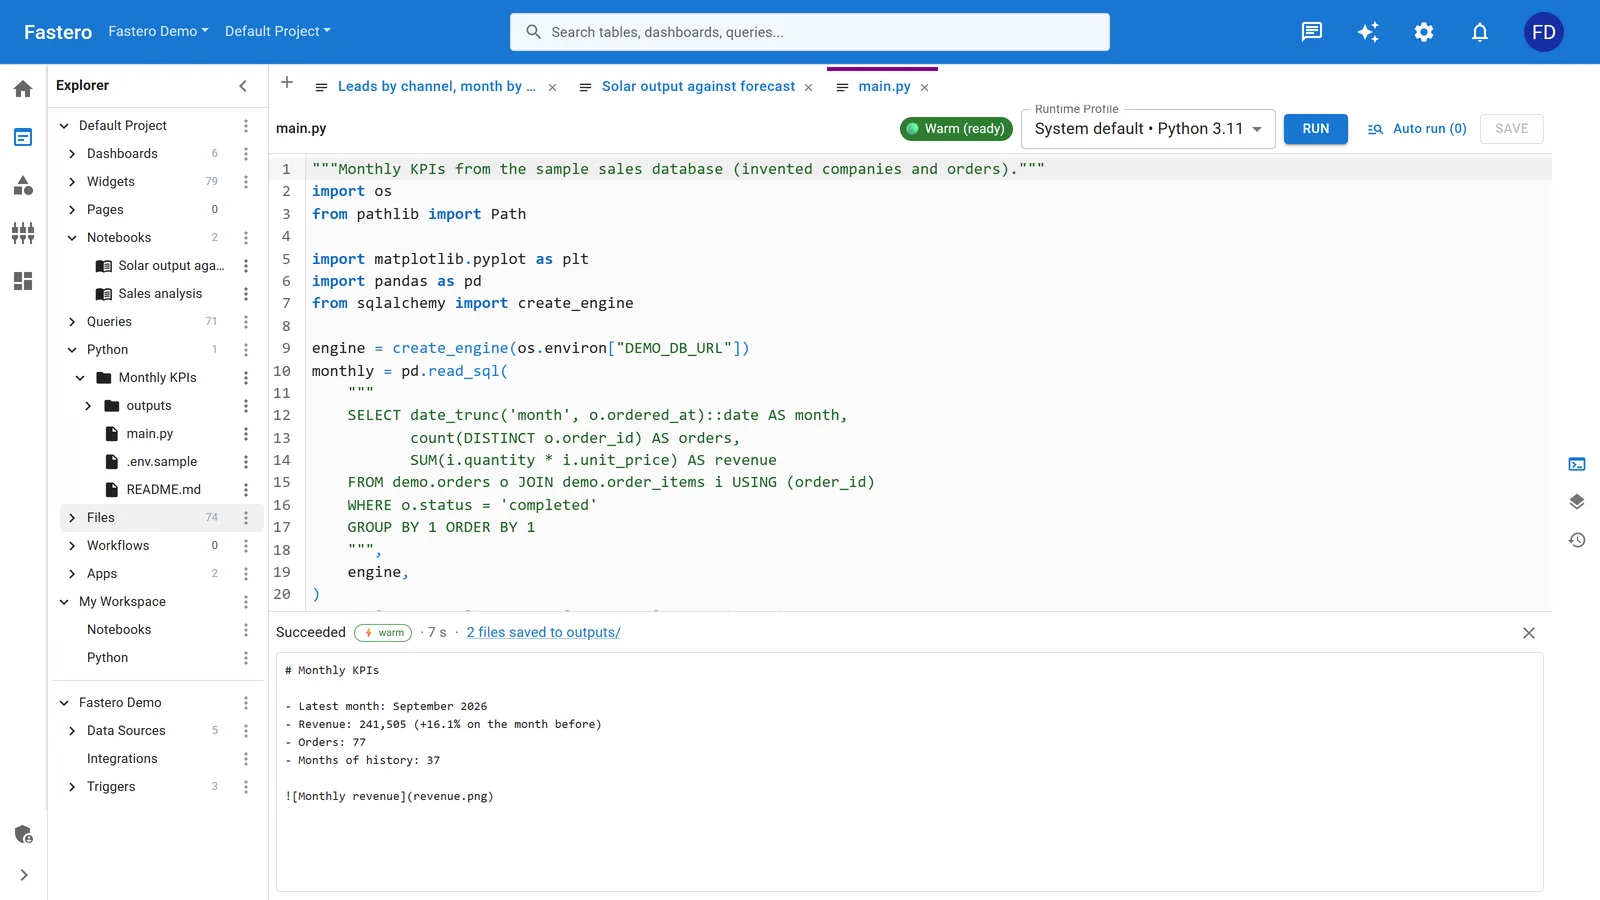Add a new tab with plus icon

pos(287,83)
